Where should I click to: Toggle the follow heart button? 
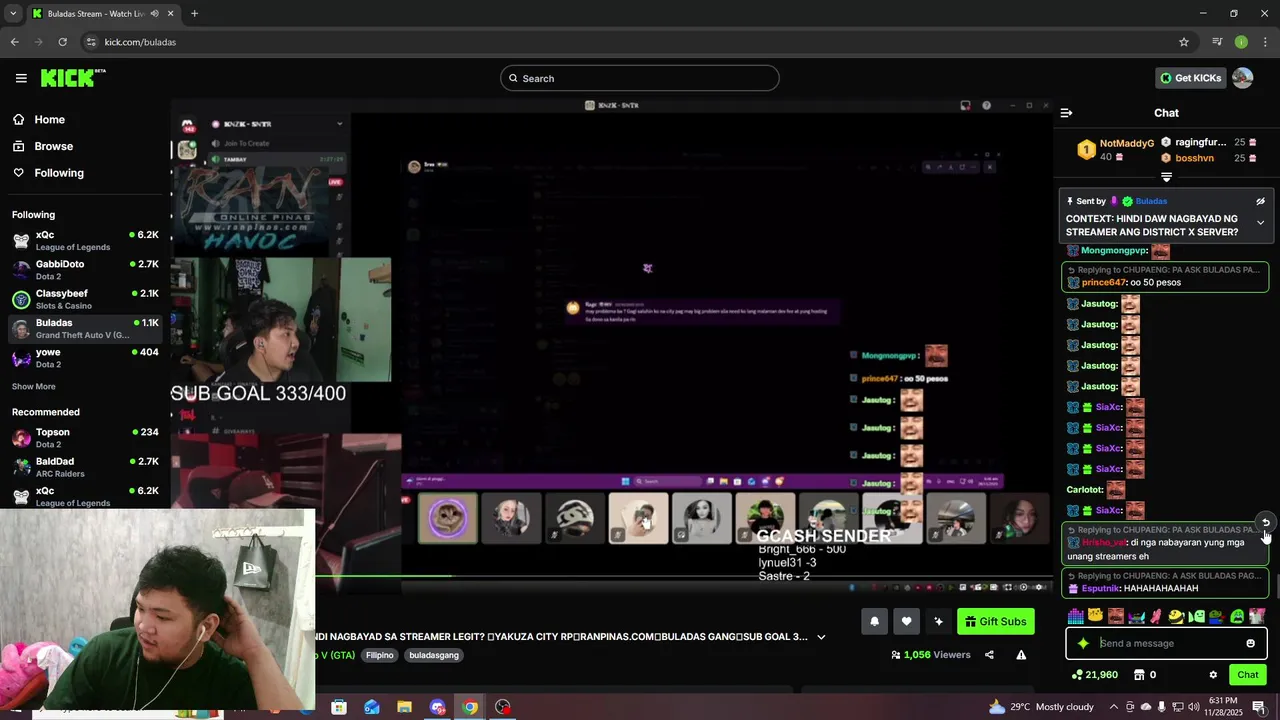[906, 621]
